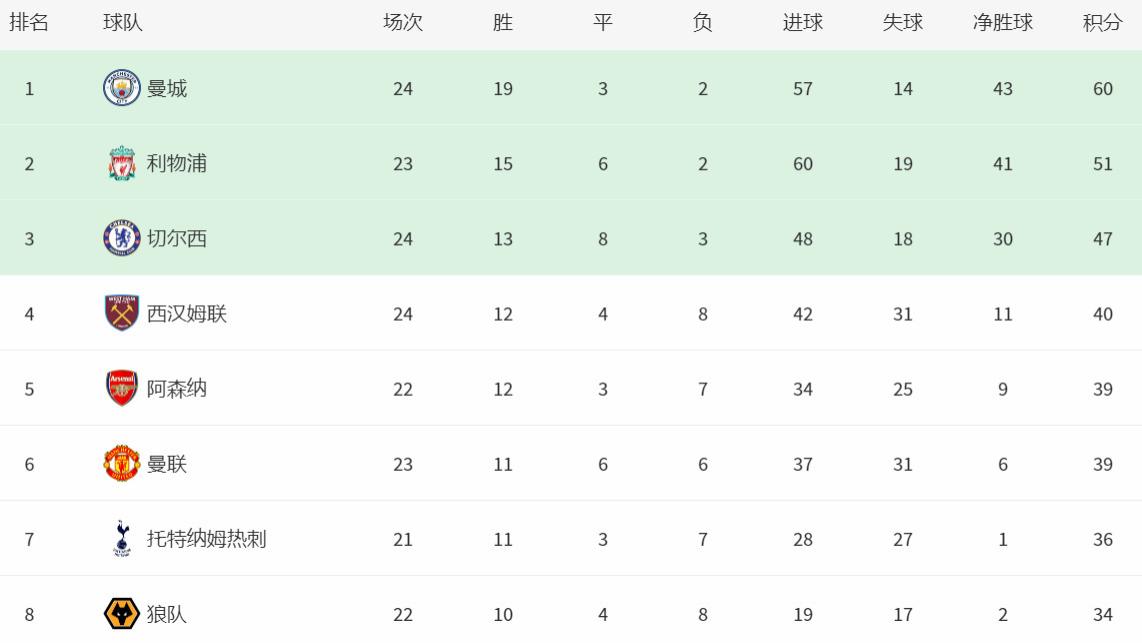Click the 场次 column header
This screenshot has height=643, width=1142.
coord(403,23)
